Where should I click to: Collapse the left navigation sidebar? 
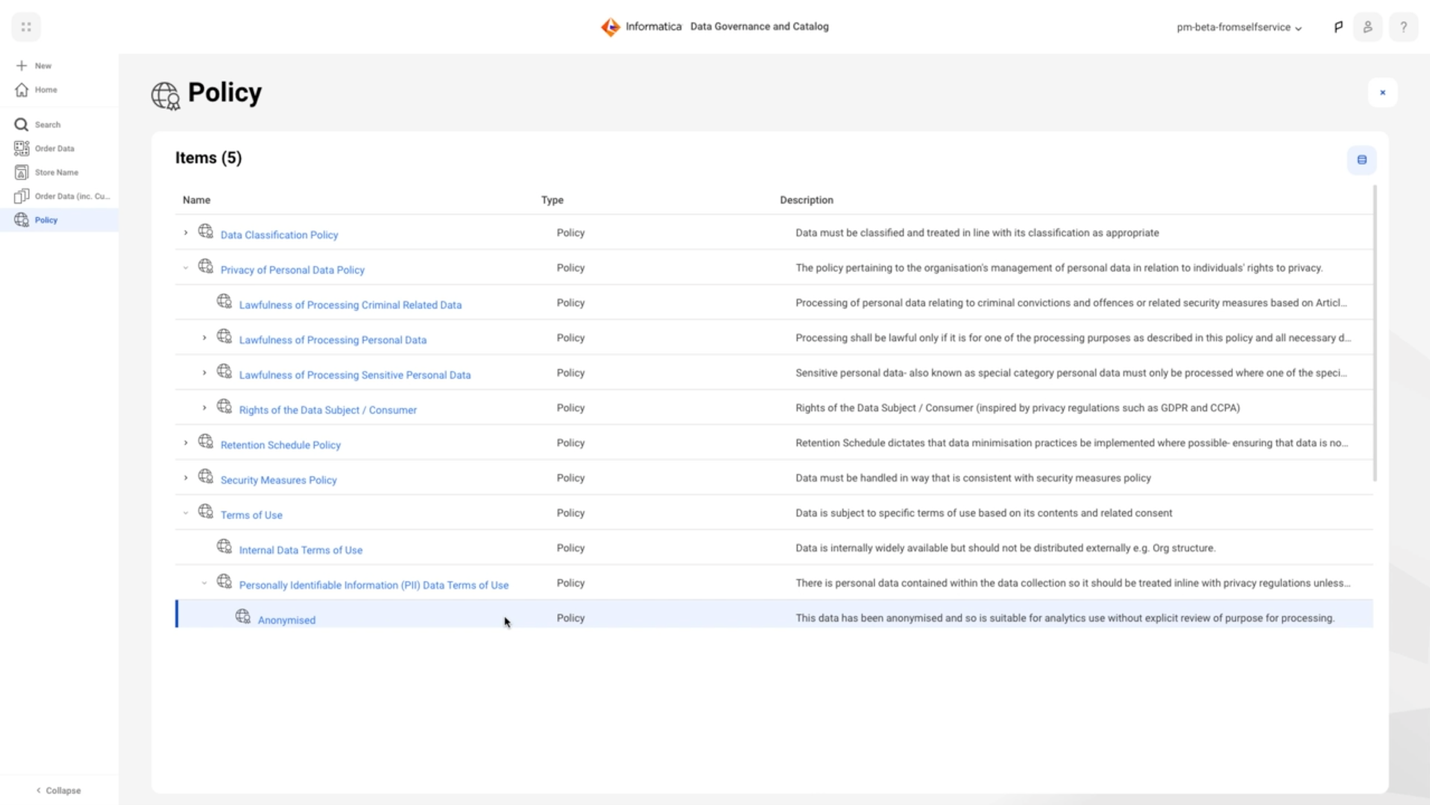pos(58,790)
